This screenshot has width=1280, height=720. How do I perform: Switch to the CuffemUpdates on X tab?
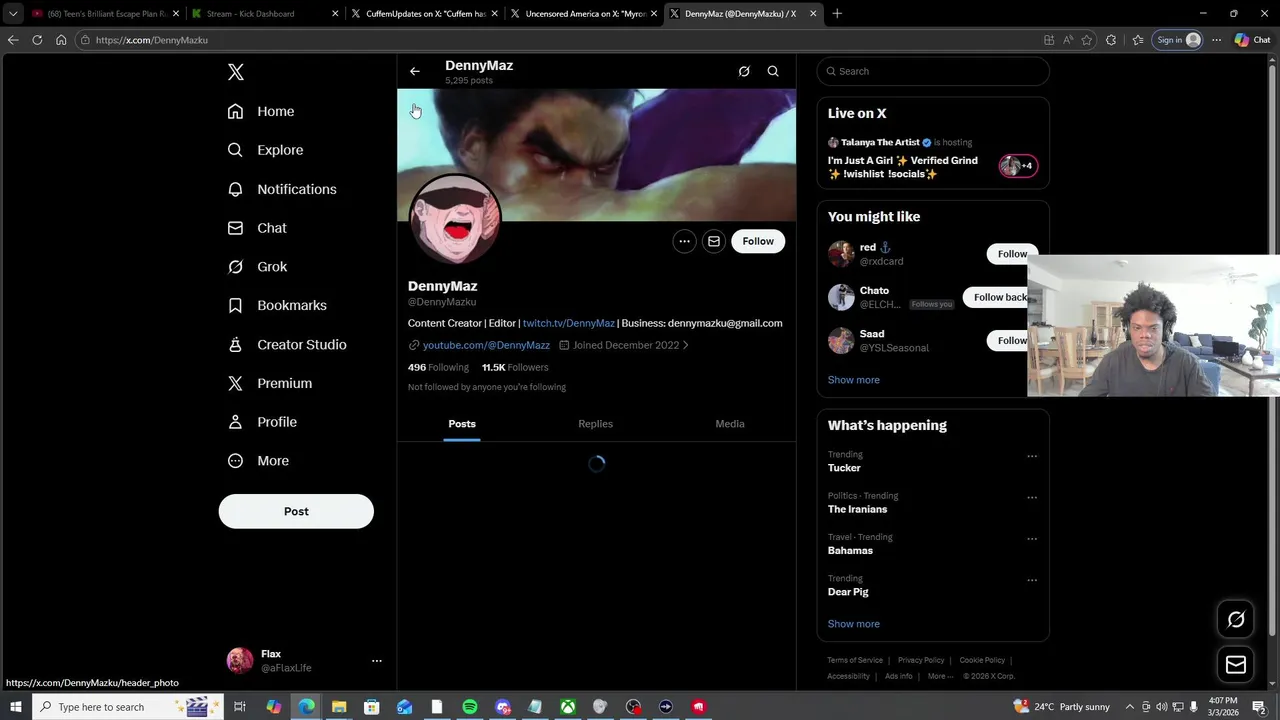pos(425,14)
